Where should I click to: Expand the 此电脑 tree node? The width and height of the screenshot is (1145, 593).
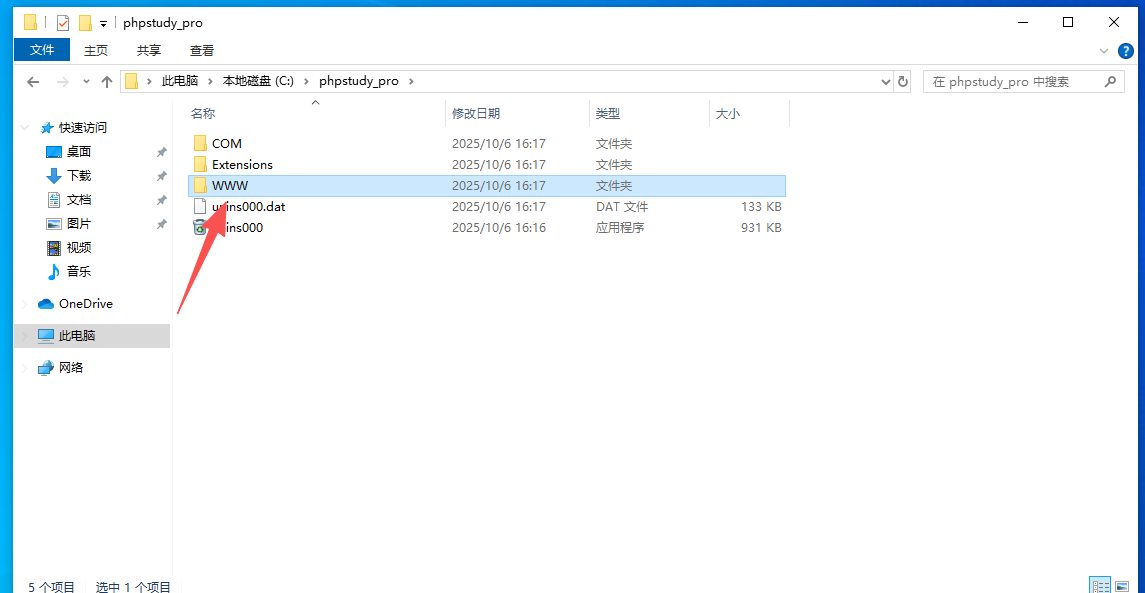tap(26, 336)
